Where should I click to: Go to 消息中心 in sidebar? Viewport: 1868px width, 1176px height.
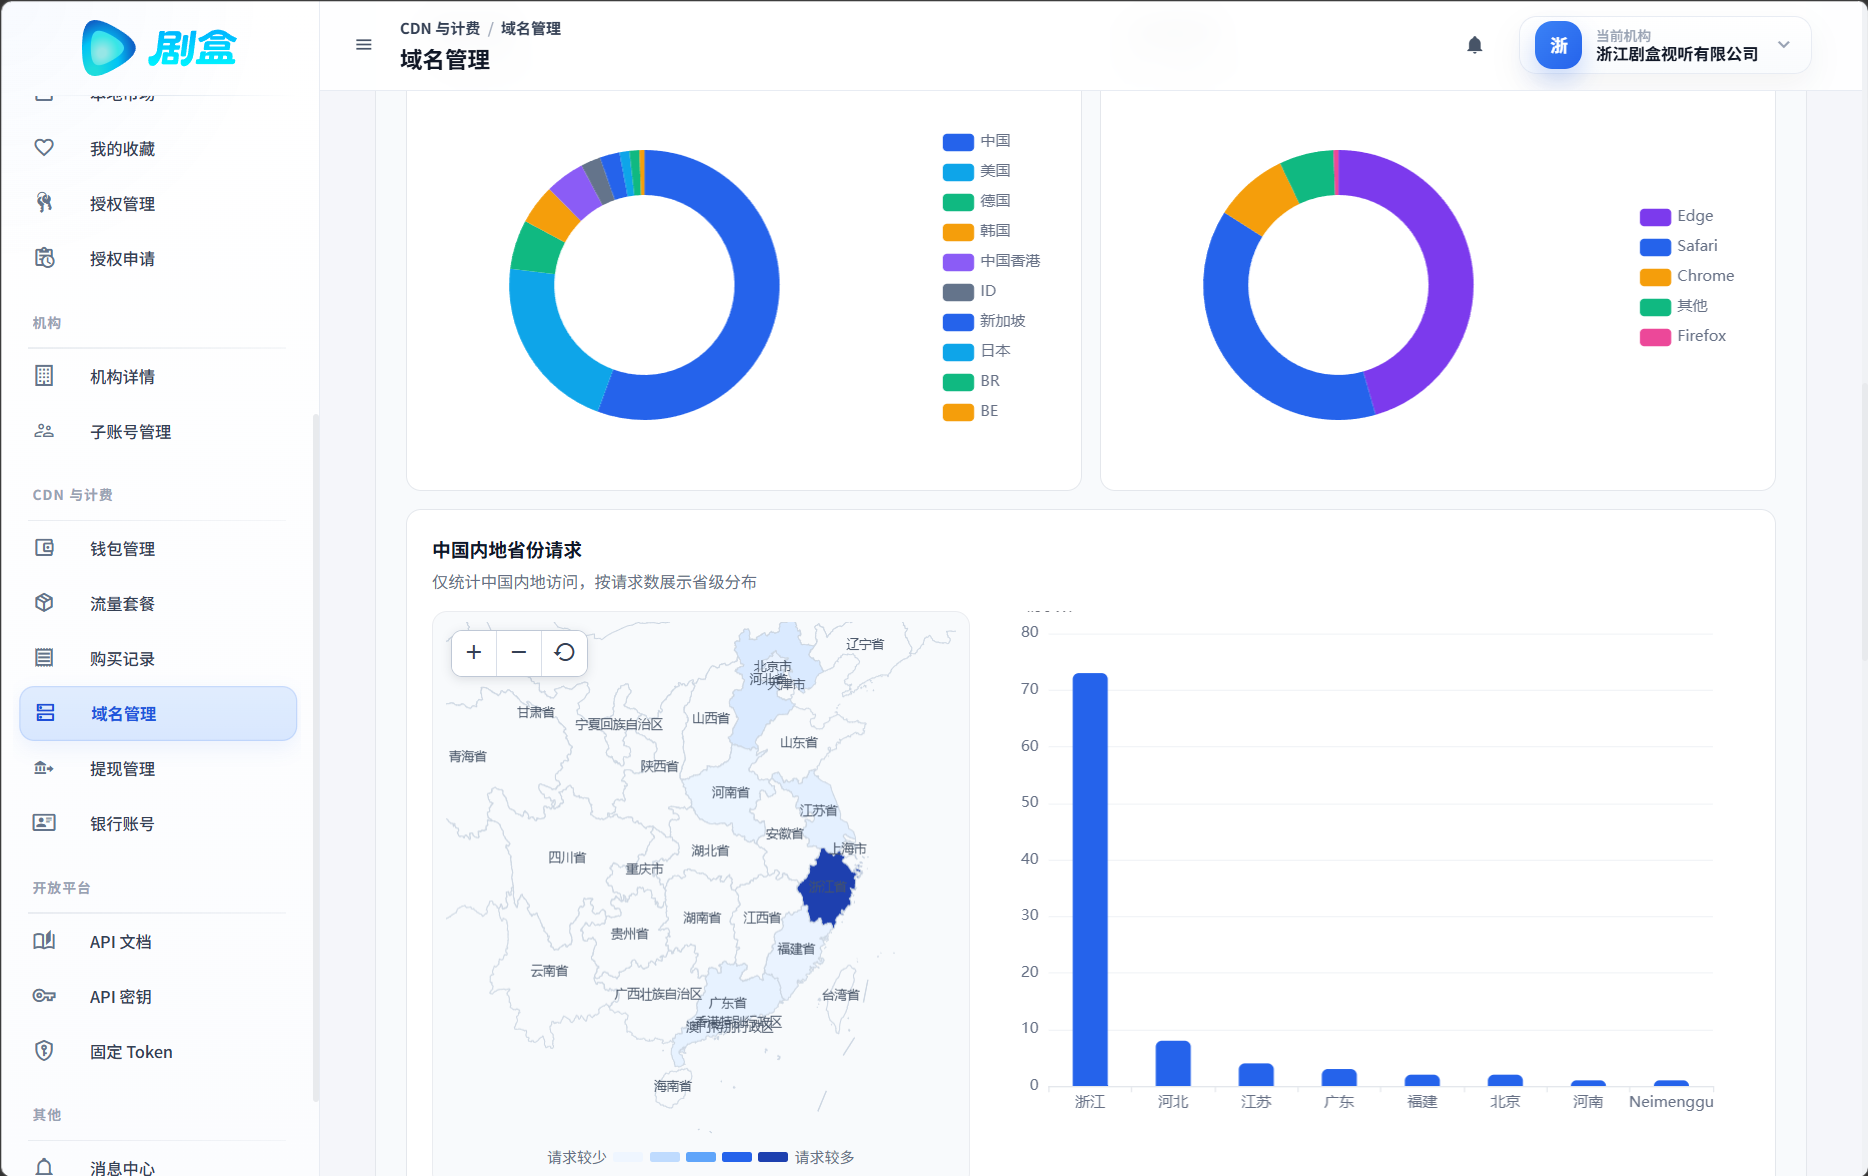pos(122,1167)
